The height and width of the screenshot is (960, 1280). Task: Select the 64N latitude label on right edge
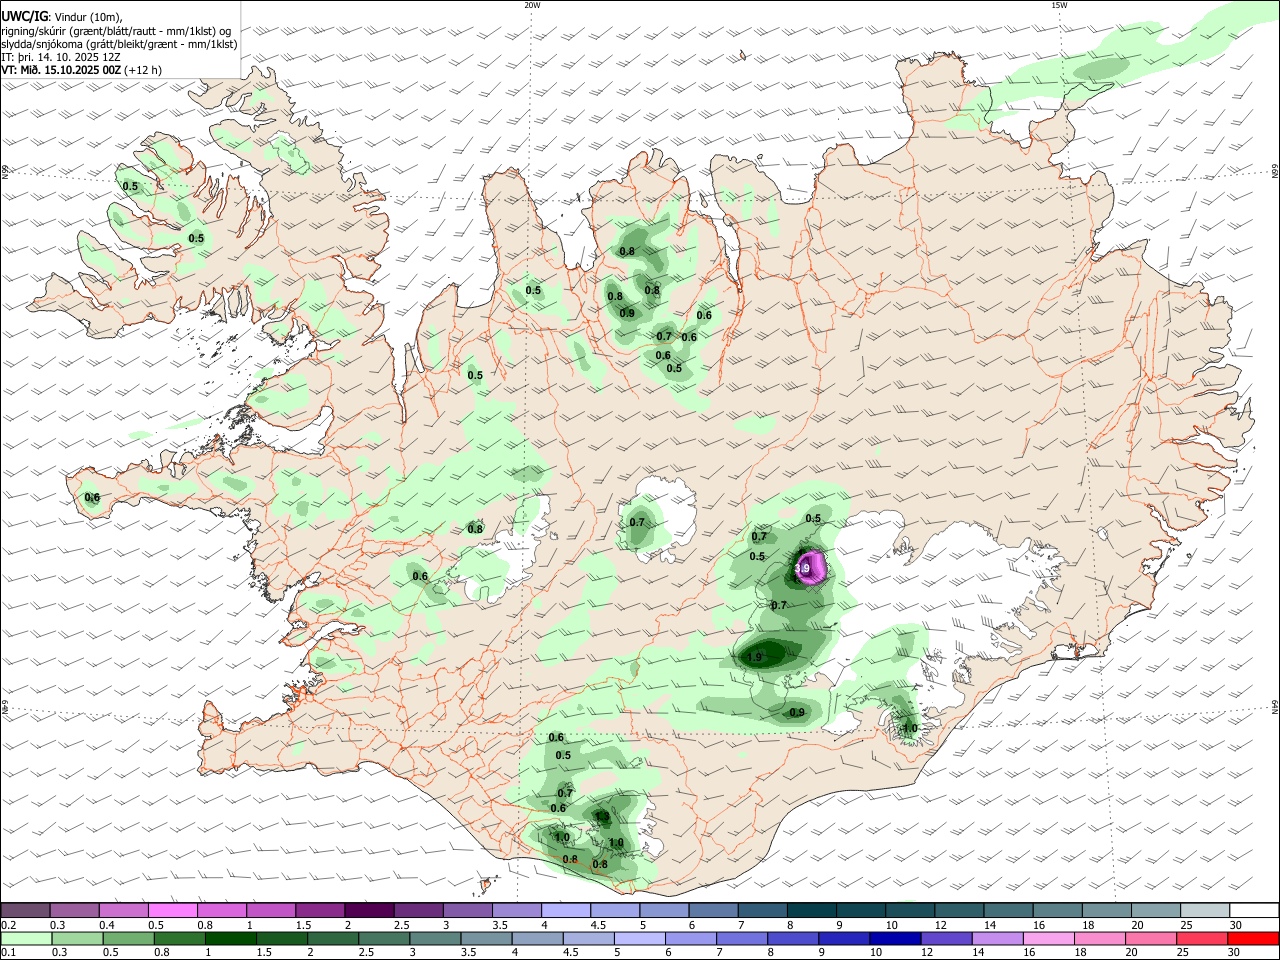pyautogui.click(x=1275, y=707)
